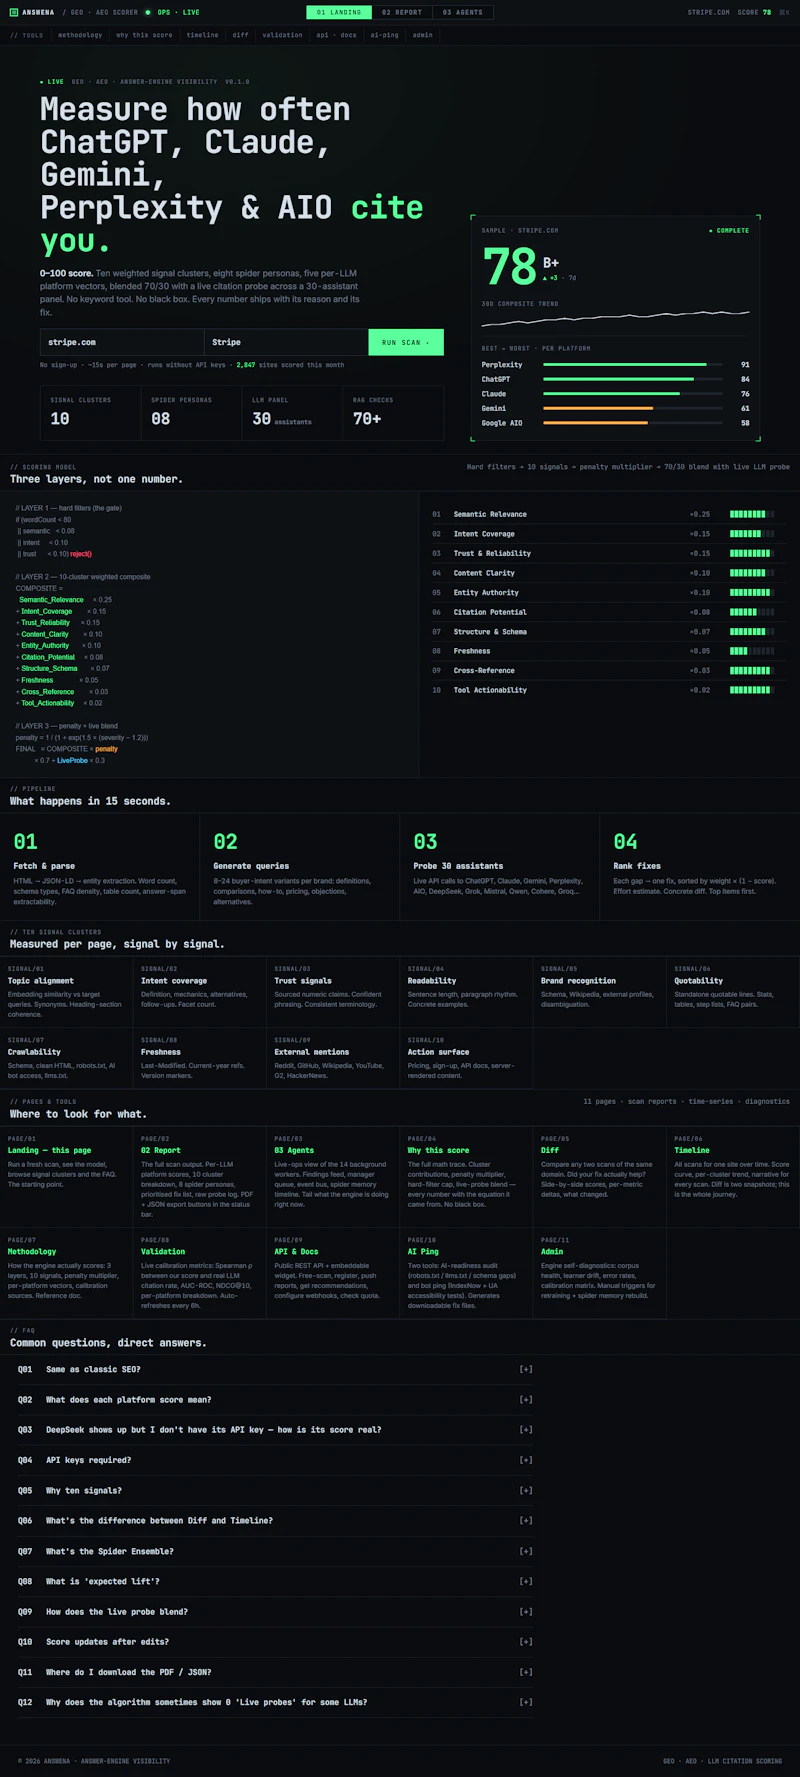Expand Q09 live probe blend question

pos(275,1612)
